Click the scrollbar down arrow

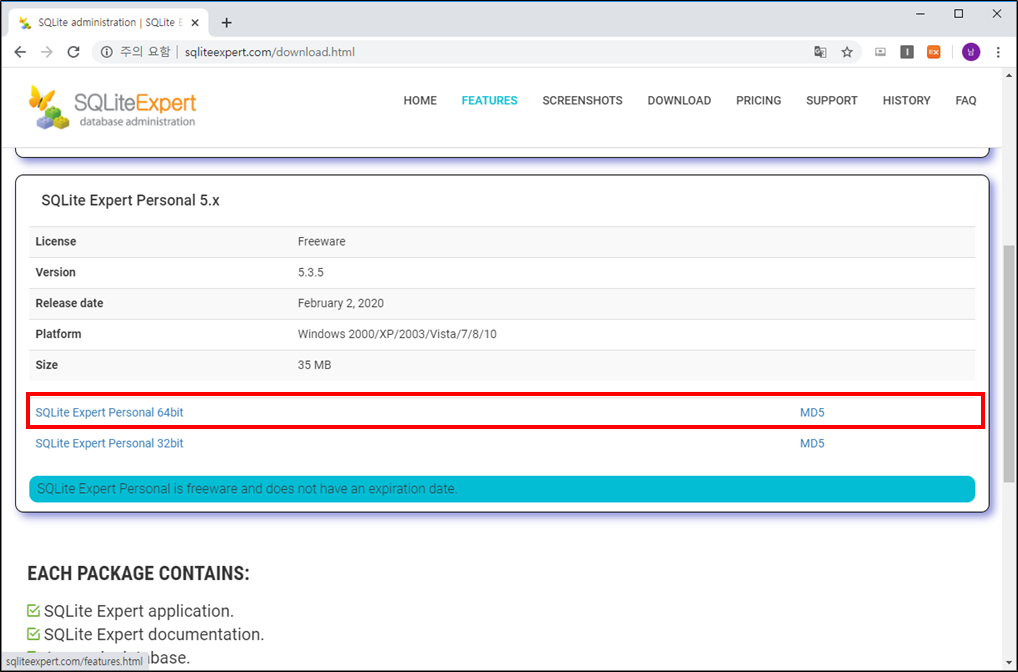tap(1009, 663)
